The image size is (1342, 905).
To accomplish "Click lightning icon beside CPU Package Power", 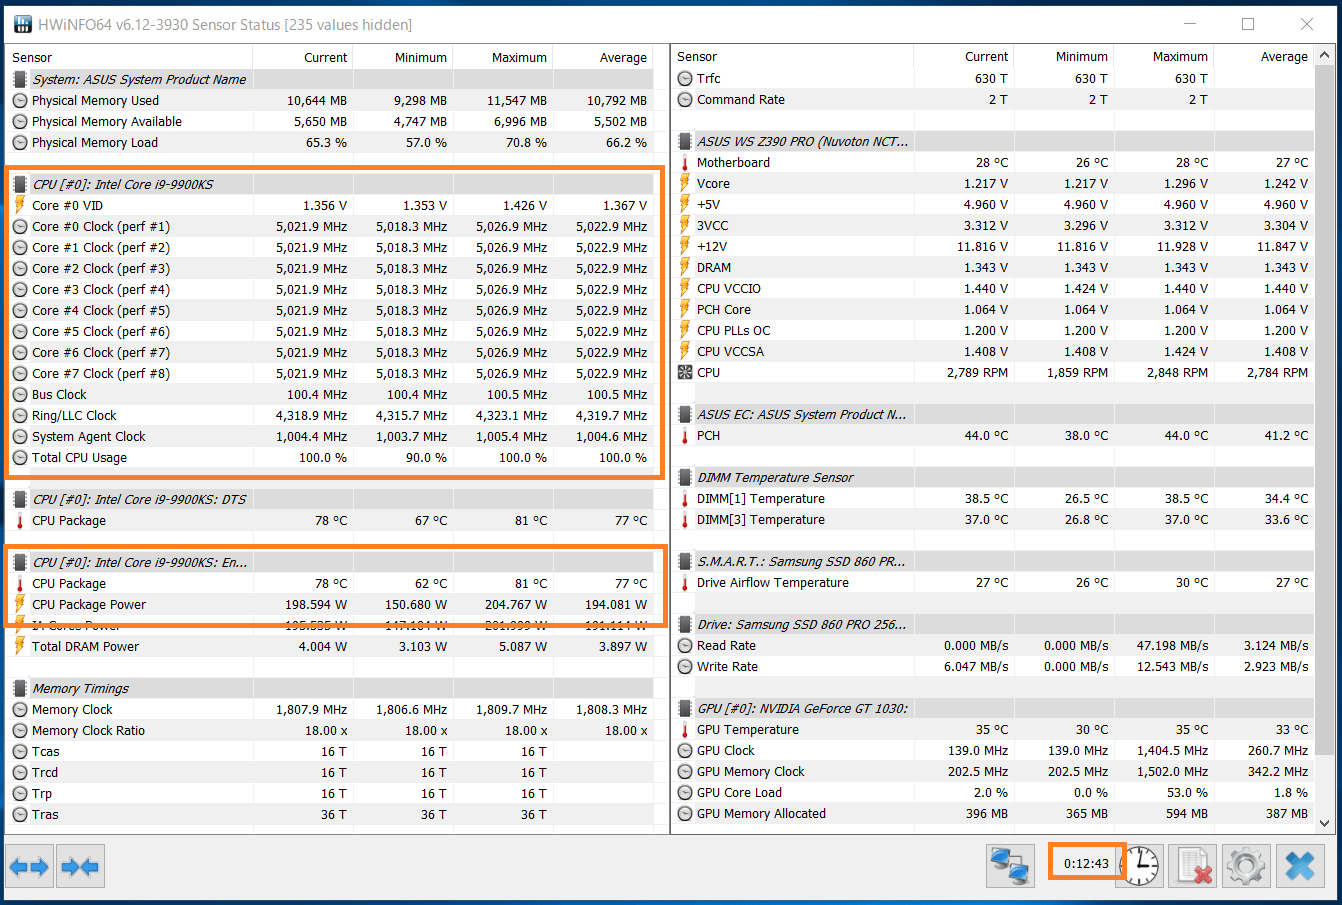I will pyautogui.click(x=20, y=604).
